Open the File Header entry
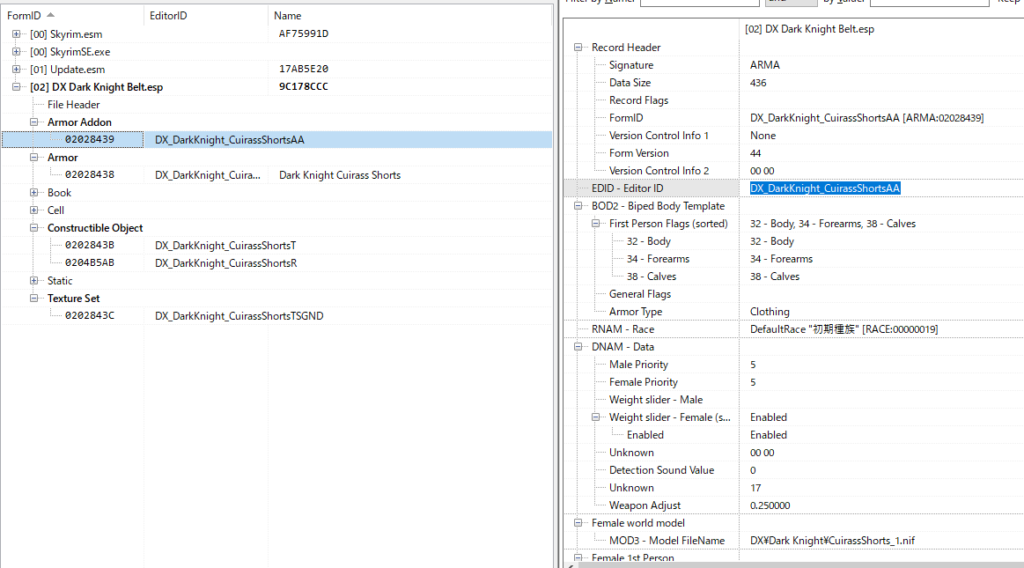Viewport: 1024px width, 568px height. pyautogui.click(x=73, y=105)
